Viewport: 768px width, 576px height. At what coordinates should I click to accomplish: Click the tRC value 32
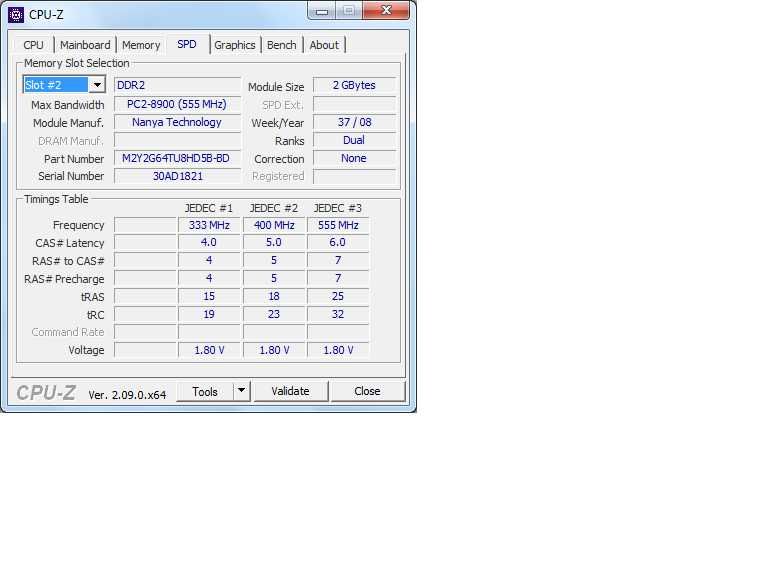[338, 314]
